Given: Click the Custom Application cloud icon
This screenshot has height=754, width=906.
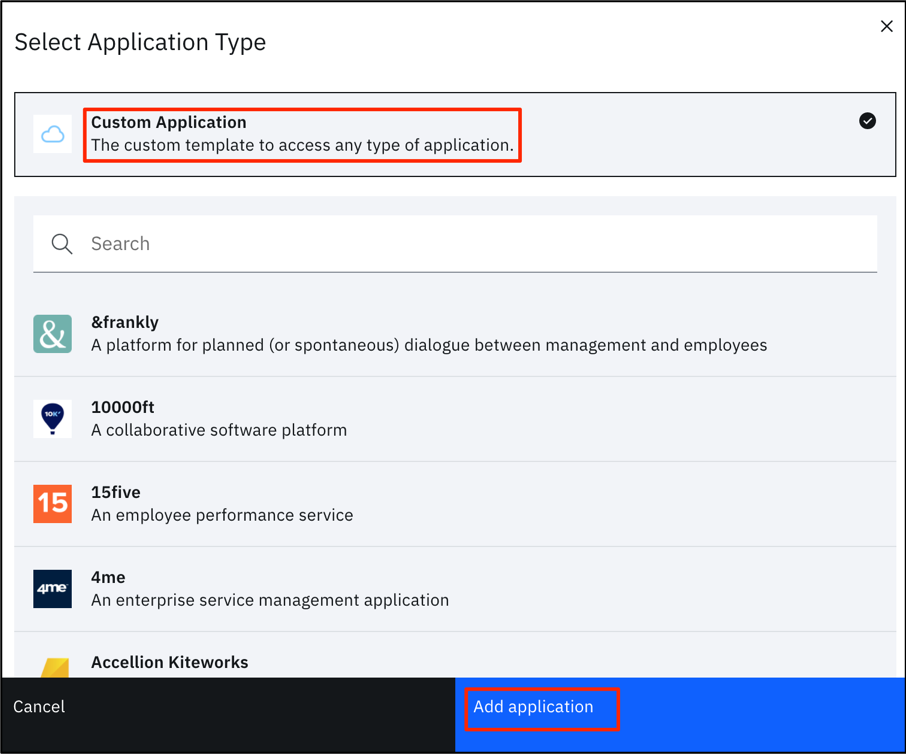Looking at the screenshot, I should (53, 134).
